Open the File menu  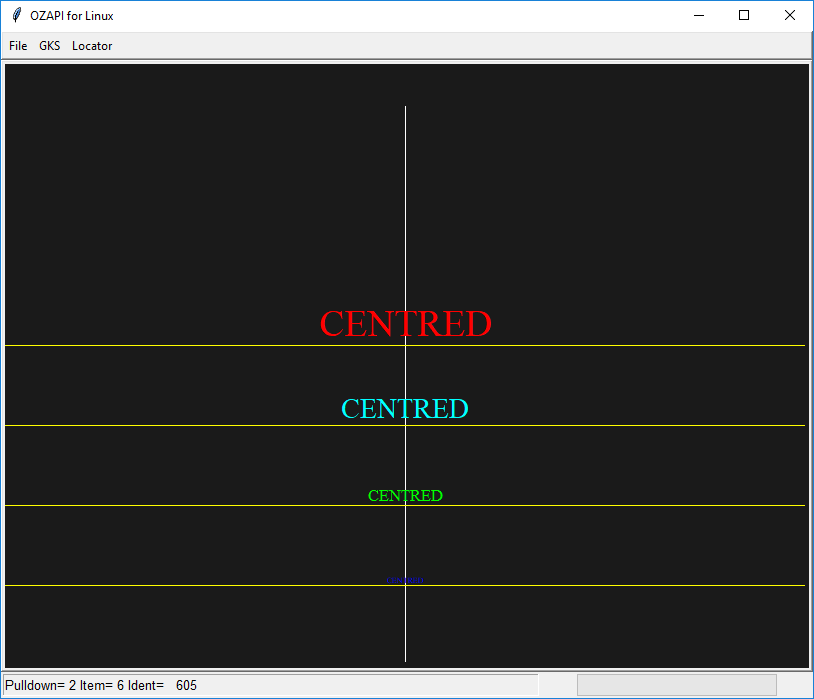click(18, 46)
